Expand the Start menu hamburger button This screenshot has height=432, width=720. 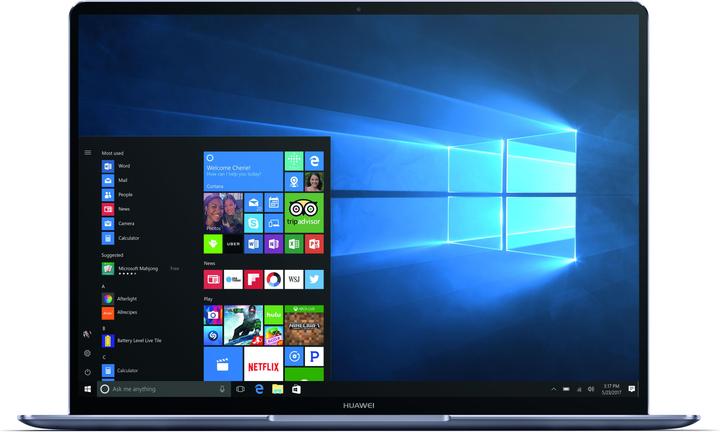click(x=88, y=152)
